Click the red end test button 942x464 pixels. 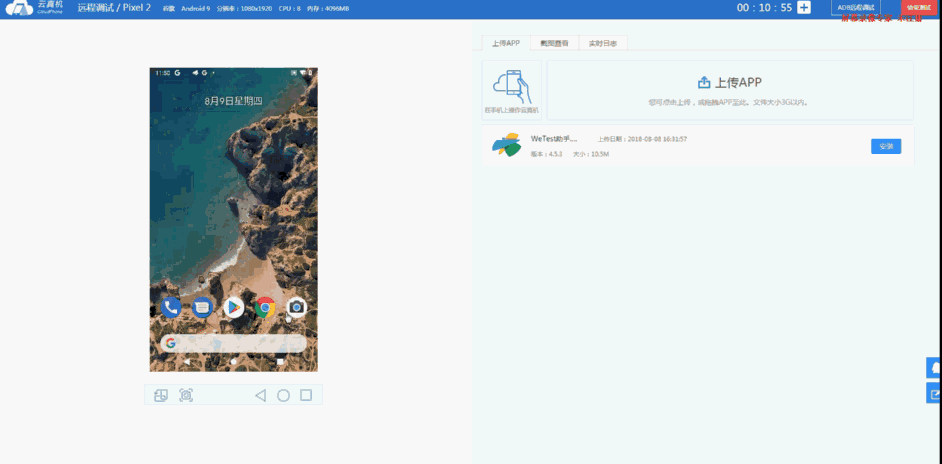(x=919, y=7)
